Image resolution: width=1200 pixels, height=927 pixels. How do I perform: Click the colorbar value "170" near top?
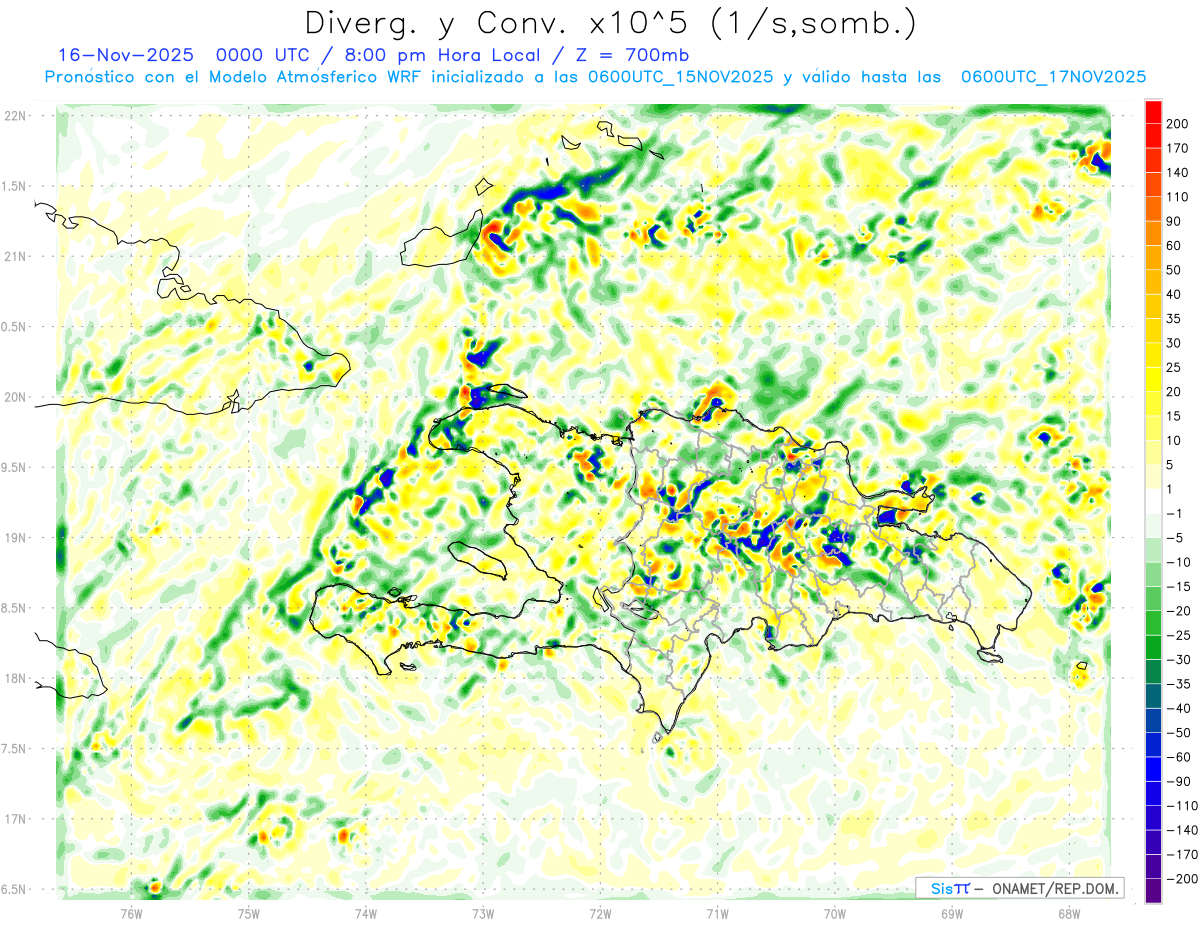coord(1177,148)
